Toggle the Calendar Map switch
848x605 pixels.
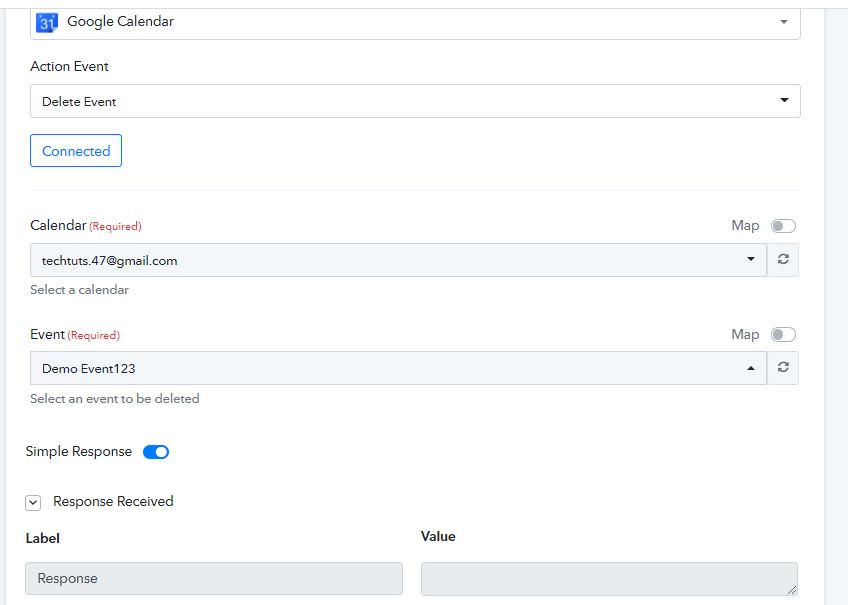pos(783,226)
